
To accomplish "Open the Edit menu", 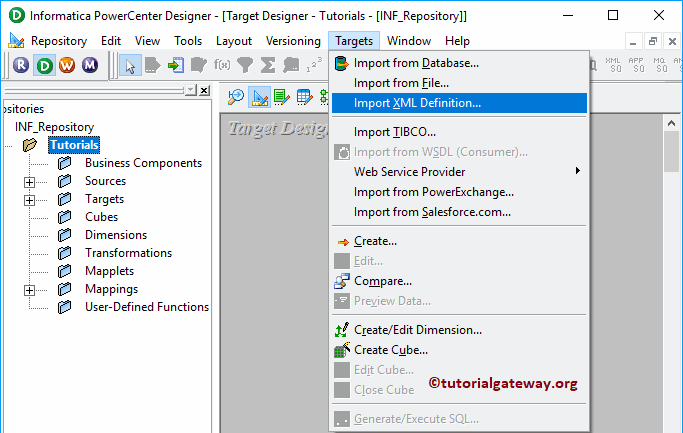I will 111,41.
